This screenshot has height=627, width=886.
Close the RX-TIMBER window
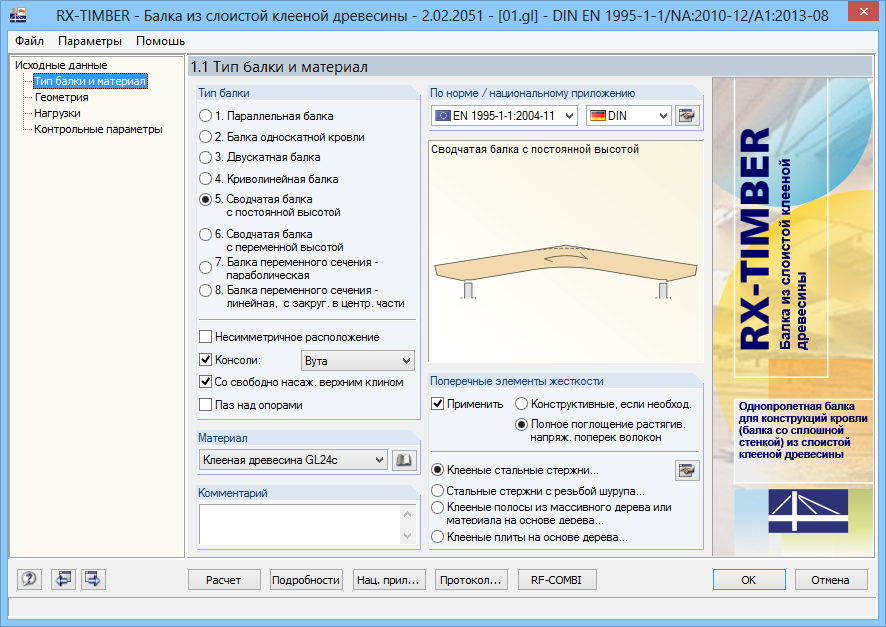tap(863, 12)
